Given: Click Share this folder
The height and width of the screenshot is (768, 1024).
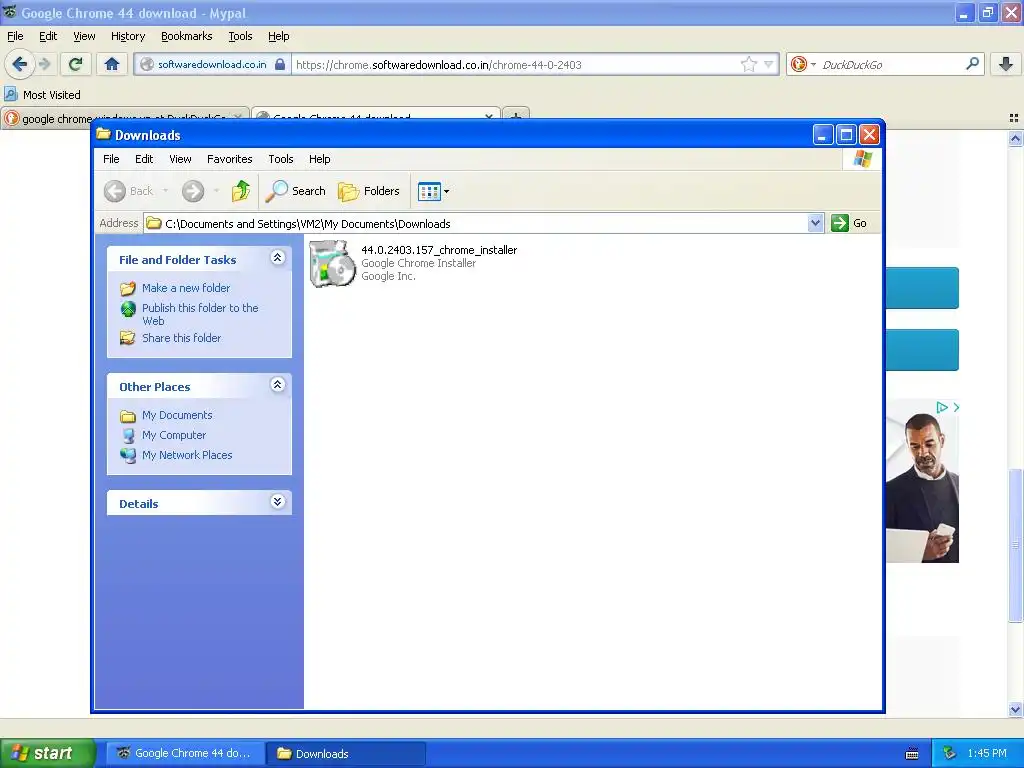Looking at the screenshot, I should click(x=182, y=338).
